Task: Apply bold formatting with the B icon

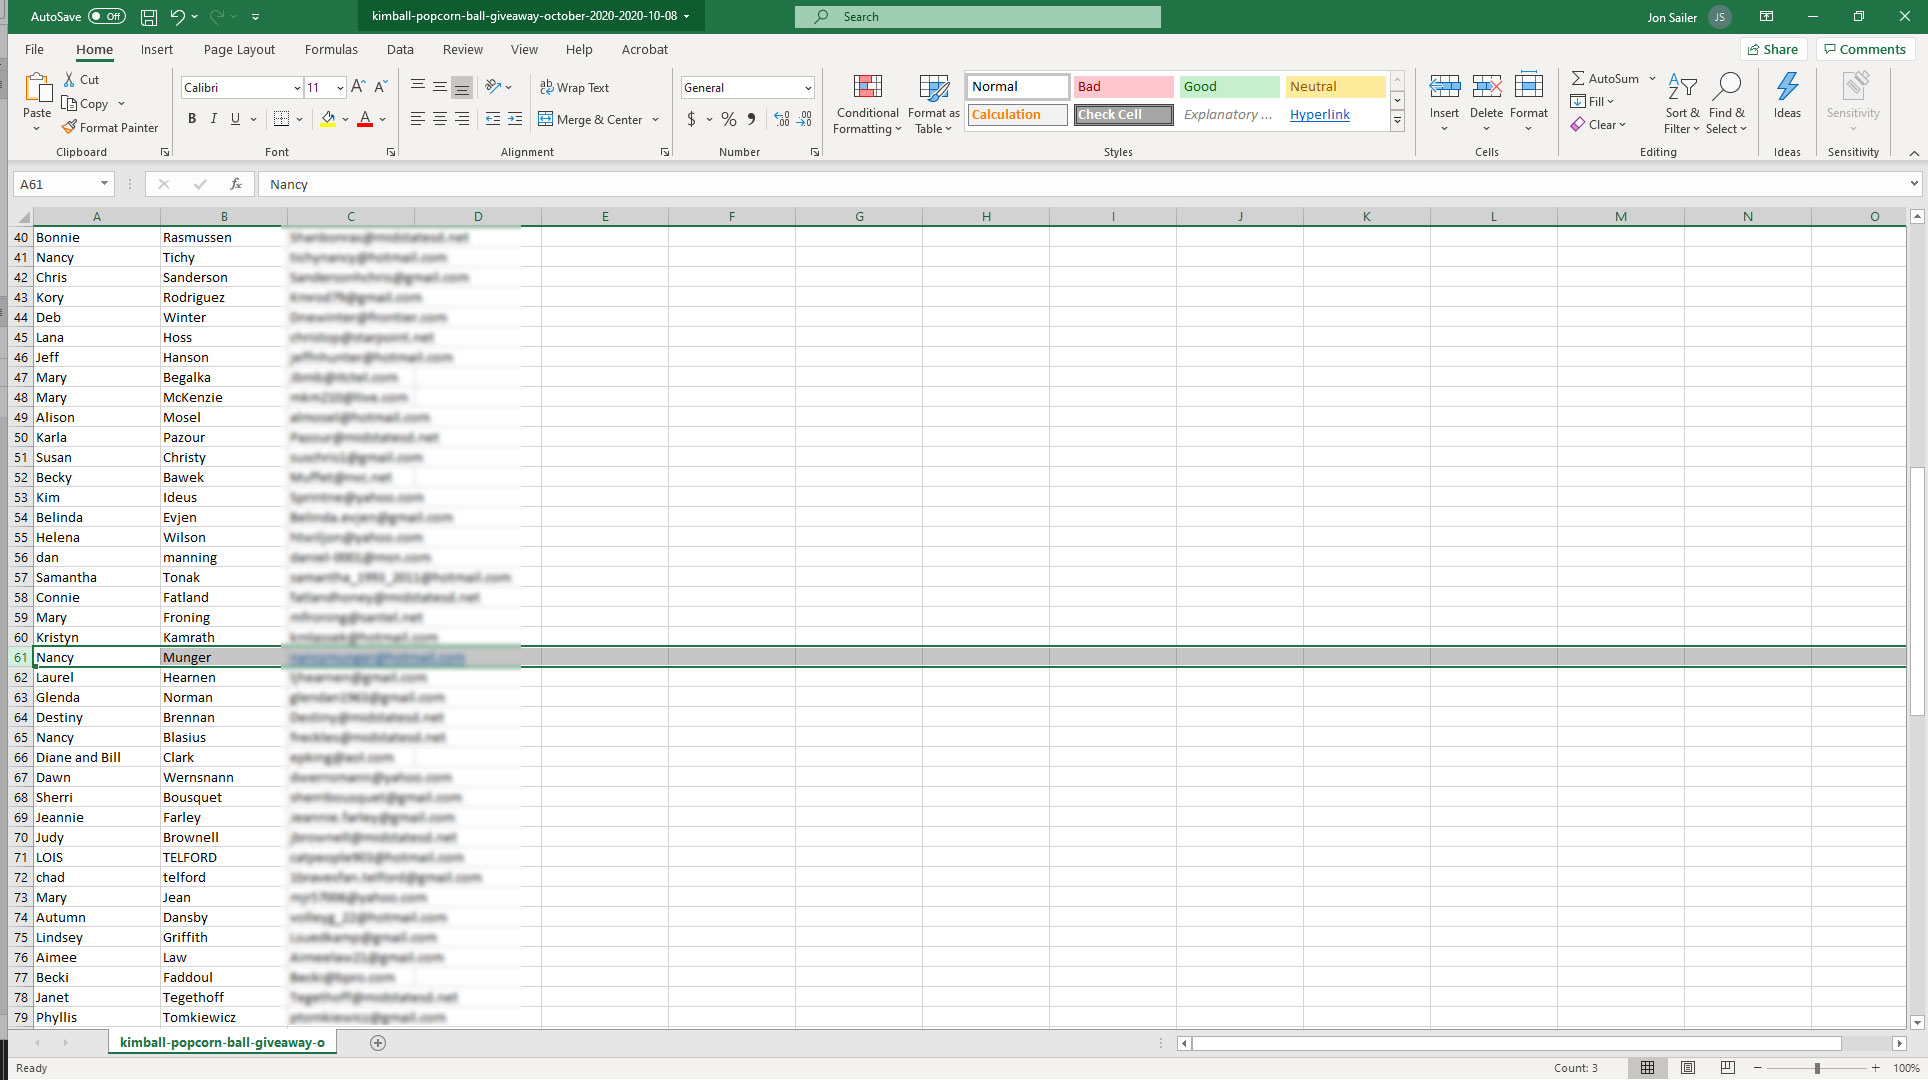Action: point(192,119)
